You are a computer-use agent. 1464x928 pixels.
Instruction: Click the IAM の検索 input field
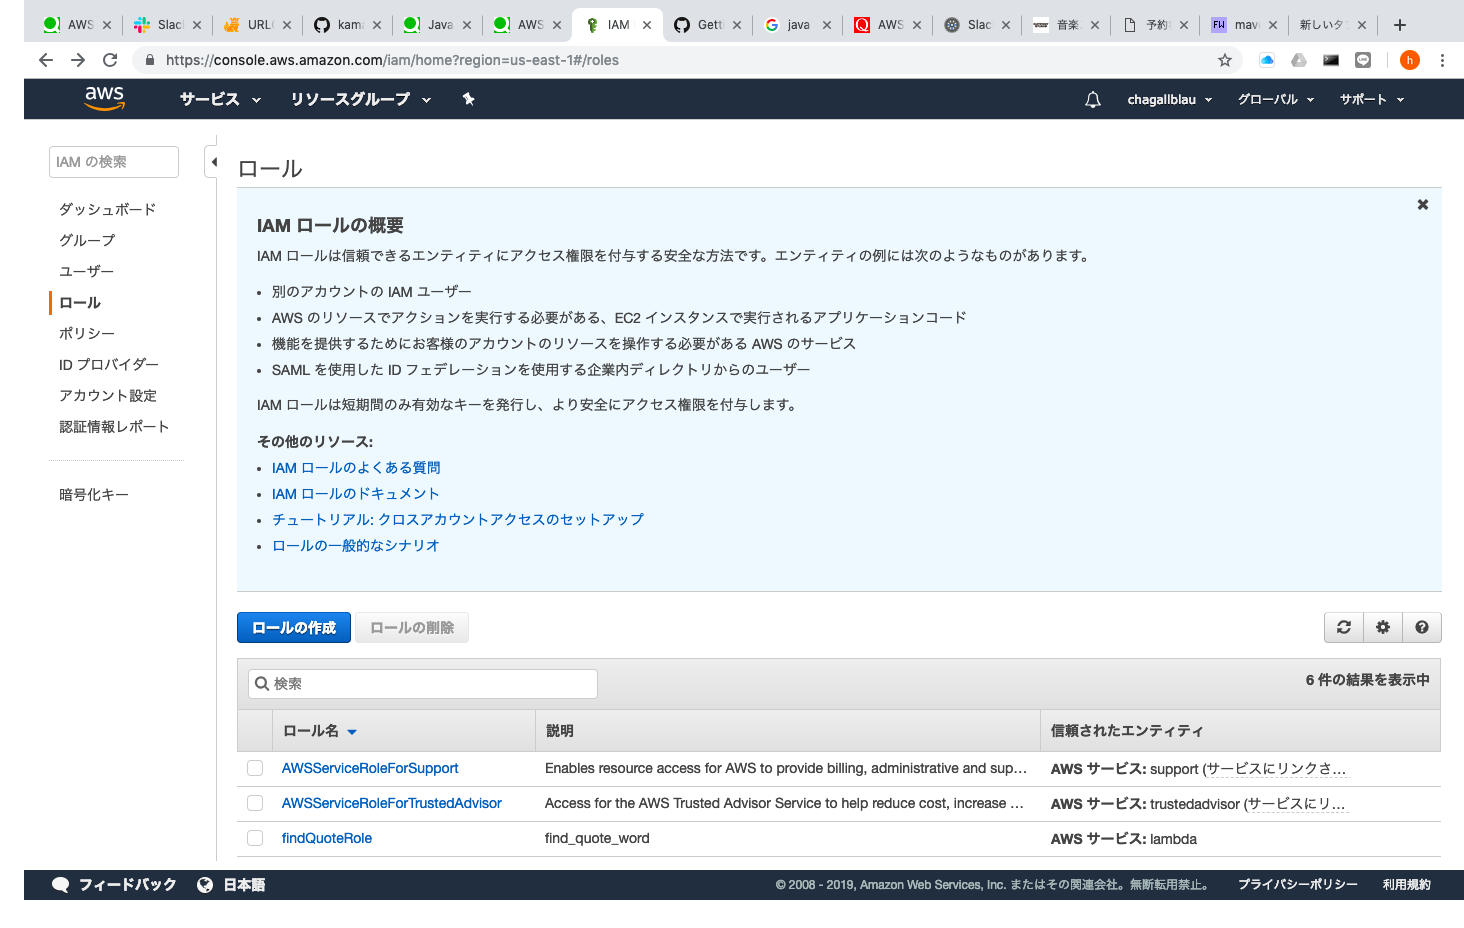[114, 162]
